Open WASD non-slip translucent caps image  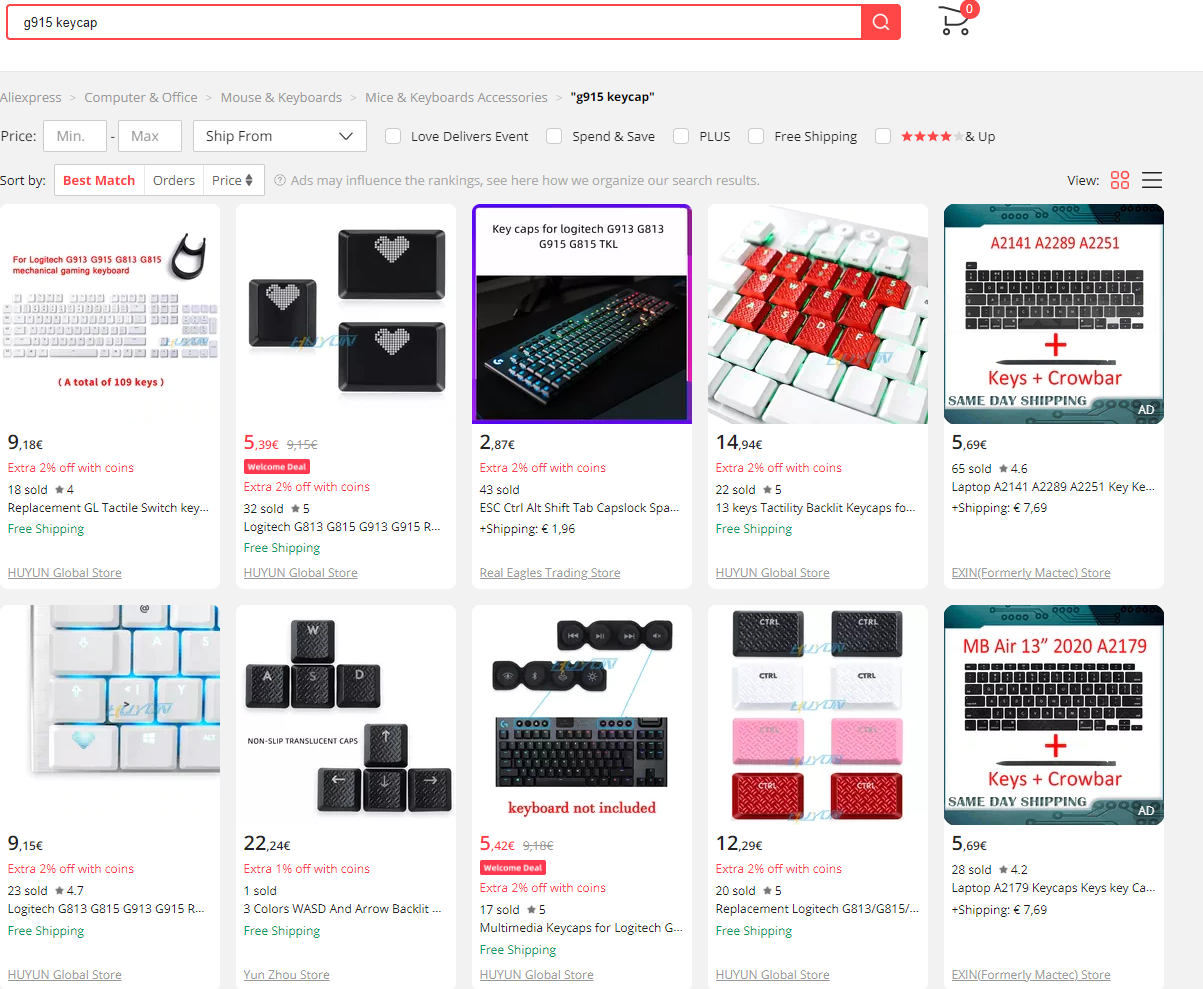[346, 715]
